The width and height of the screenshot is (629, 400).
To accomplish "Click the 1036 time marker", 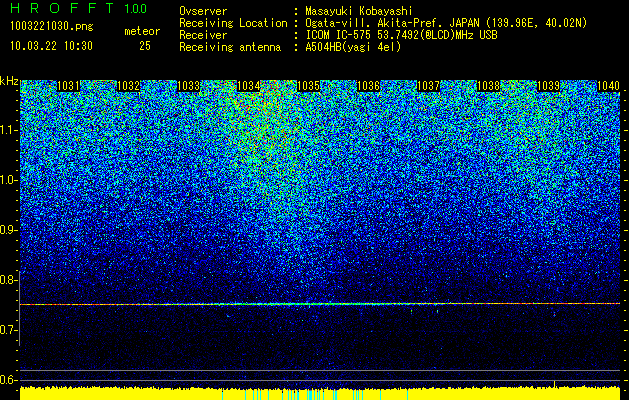I will click(x=368, y=86).
